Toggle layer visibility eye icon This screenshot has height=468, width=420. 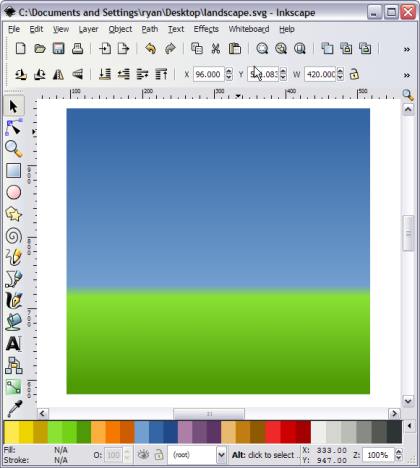(x=143, y=454)
